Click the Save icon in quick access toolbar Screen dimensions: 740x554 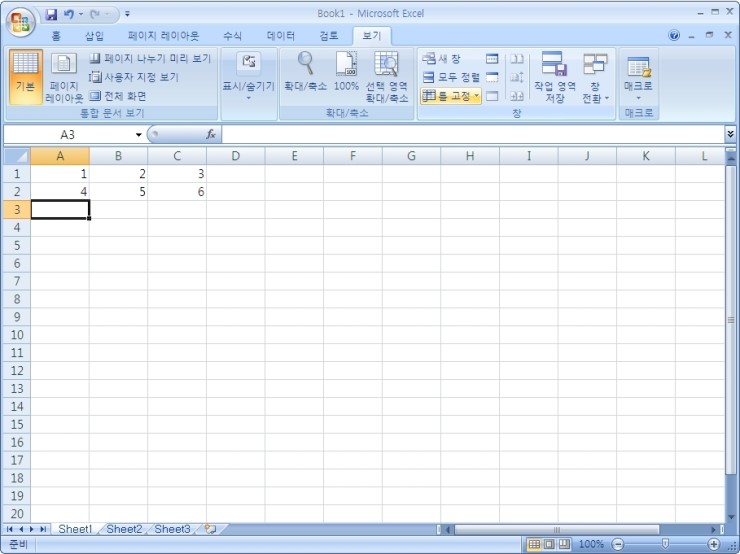pos(51,14)
